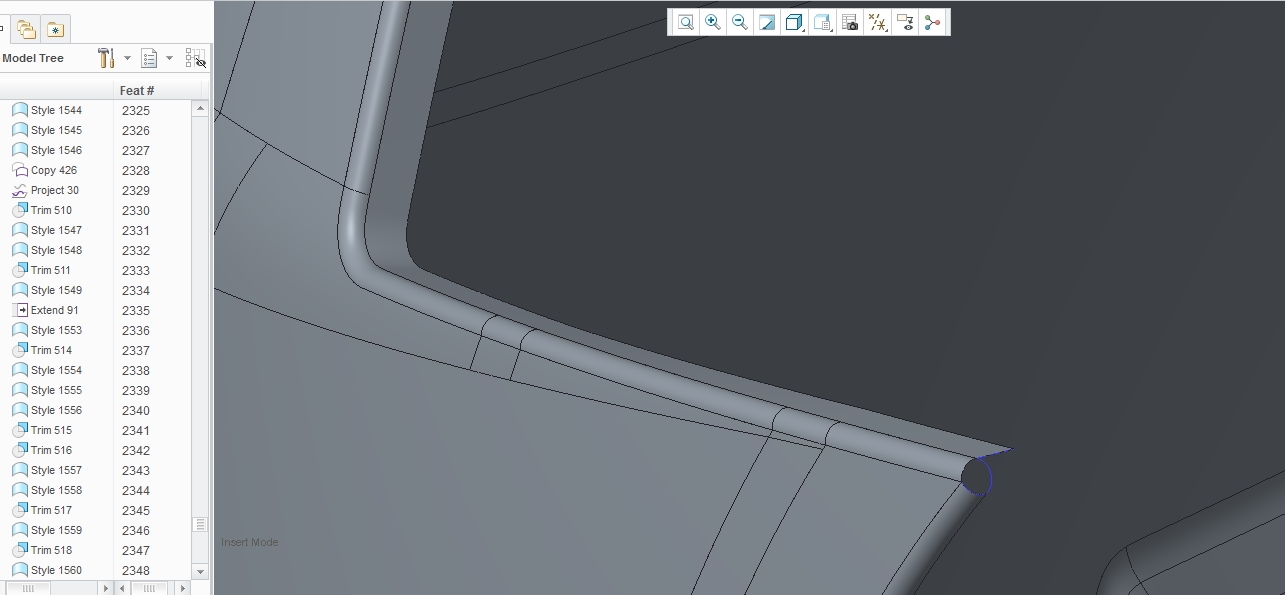This screenshot has height=595, width=1285.
Task: Click feature number 2342
Action: click(x=136, y=450)
